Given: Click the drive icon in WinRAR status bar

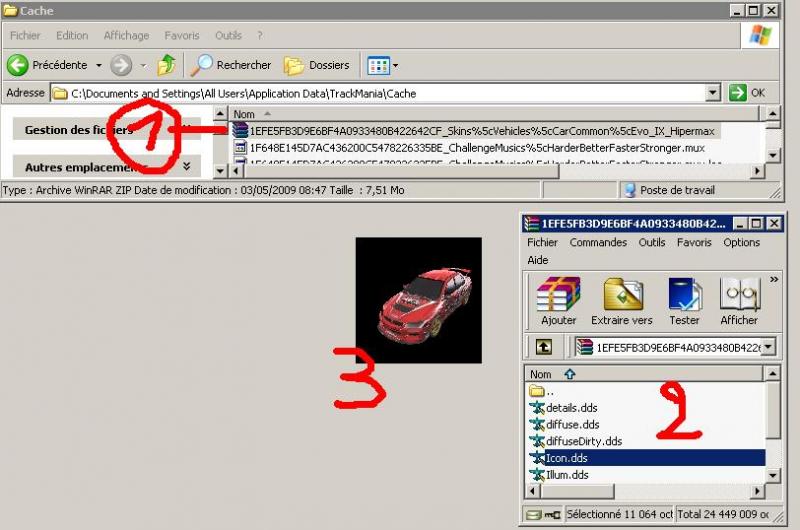Looking at the screenshot, I should click(x=534, y=515).
